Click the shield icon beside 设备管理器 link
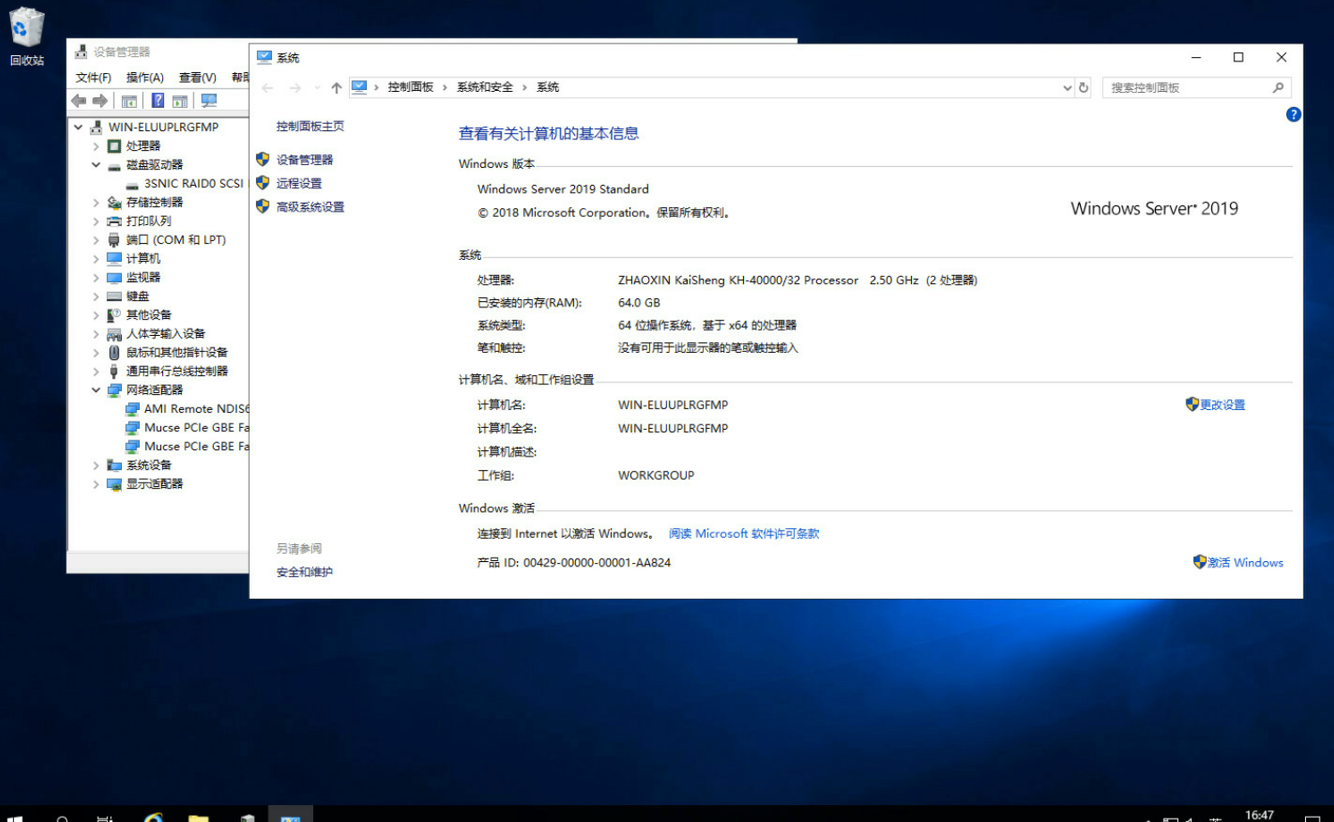Image resolution: width=1334 pixels, height=822 pixels. point(263,159)
